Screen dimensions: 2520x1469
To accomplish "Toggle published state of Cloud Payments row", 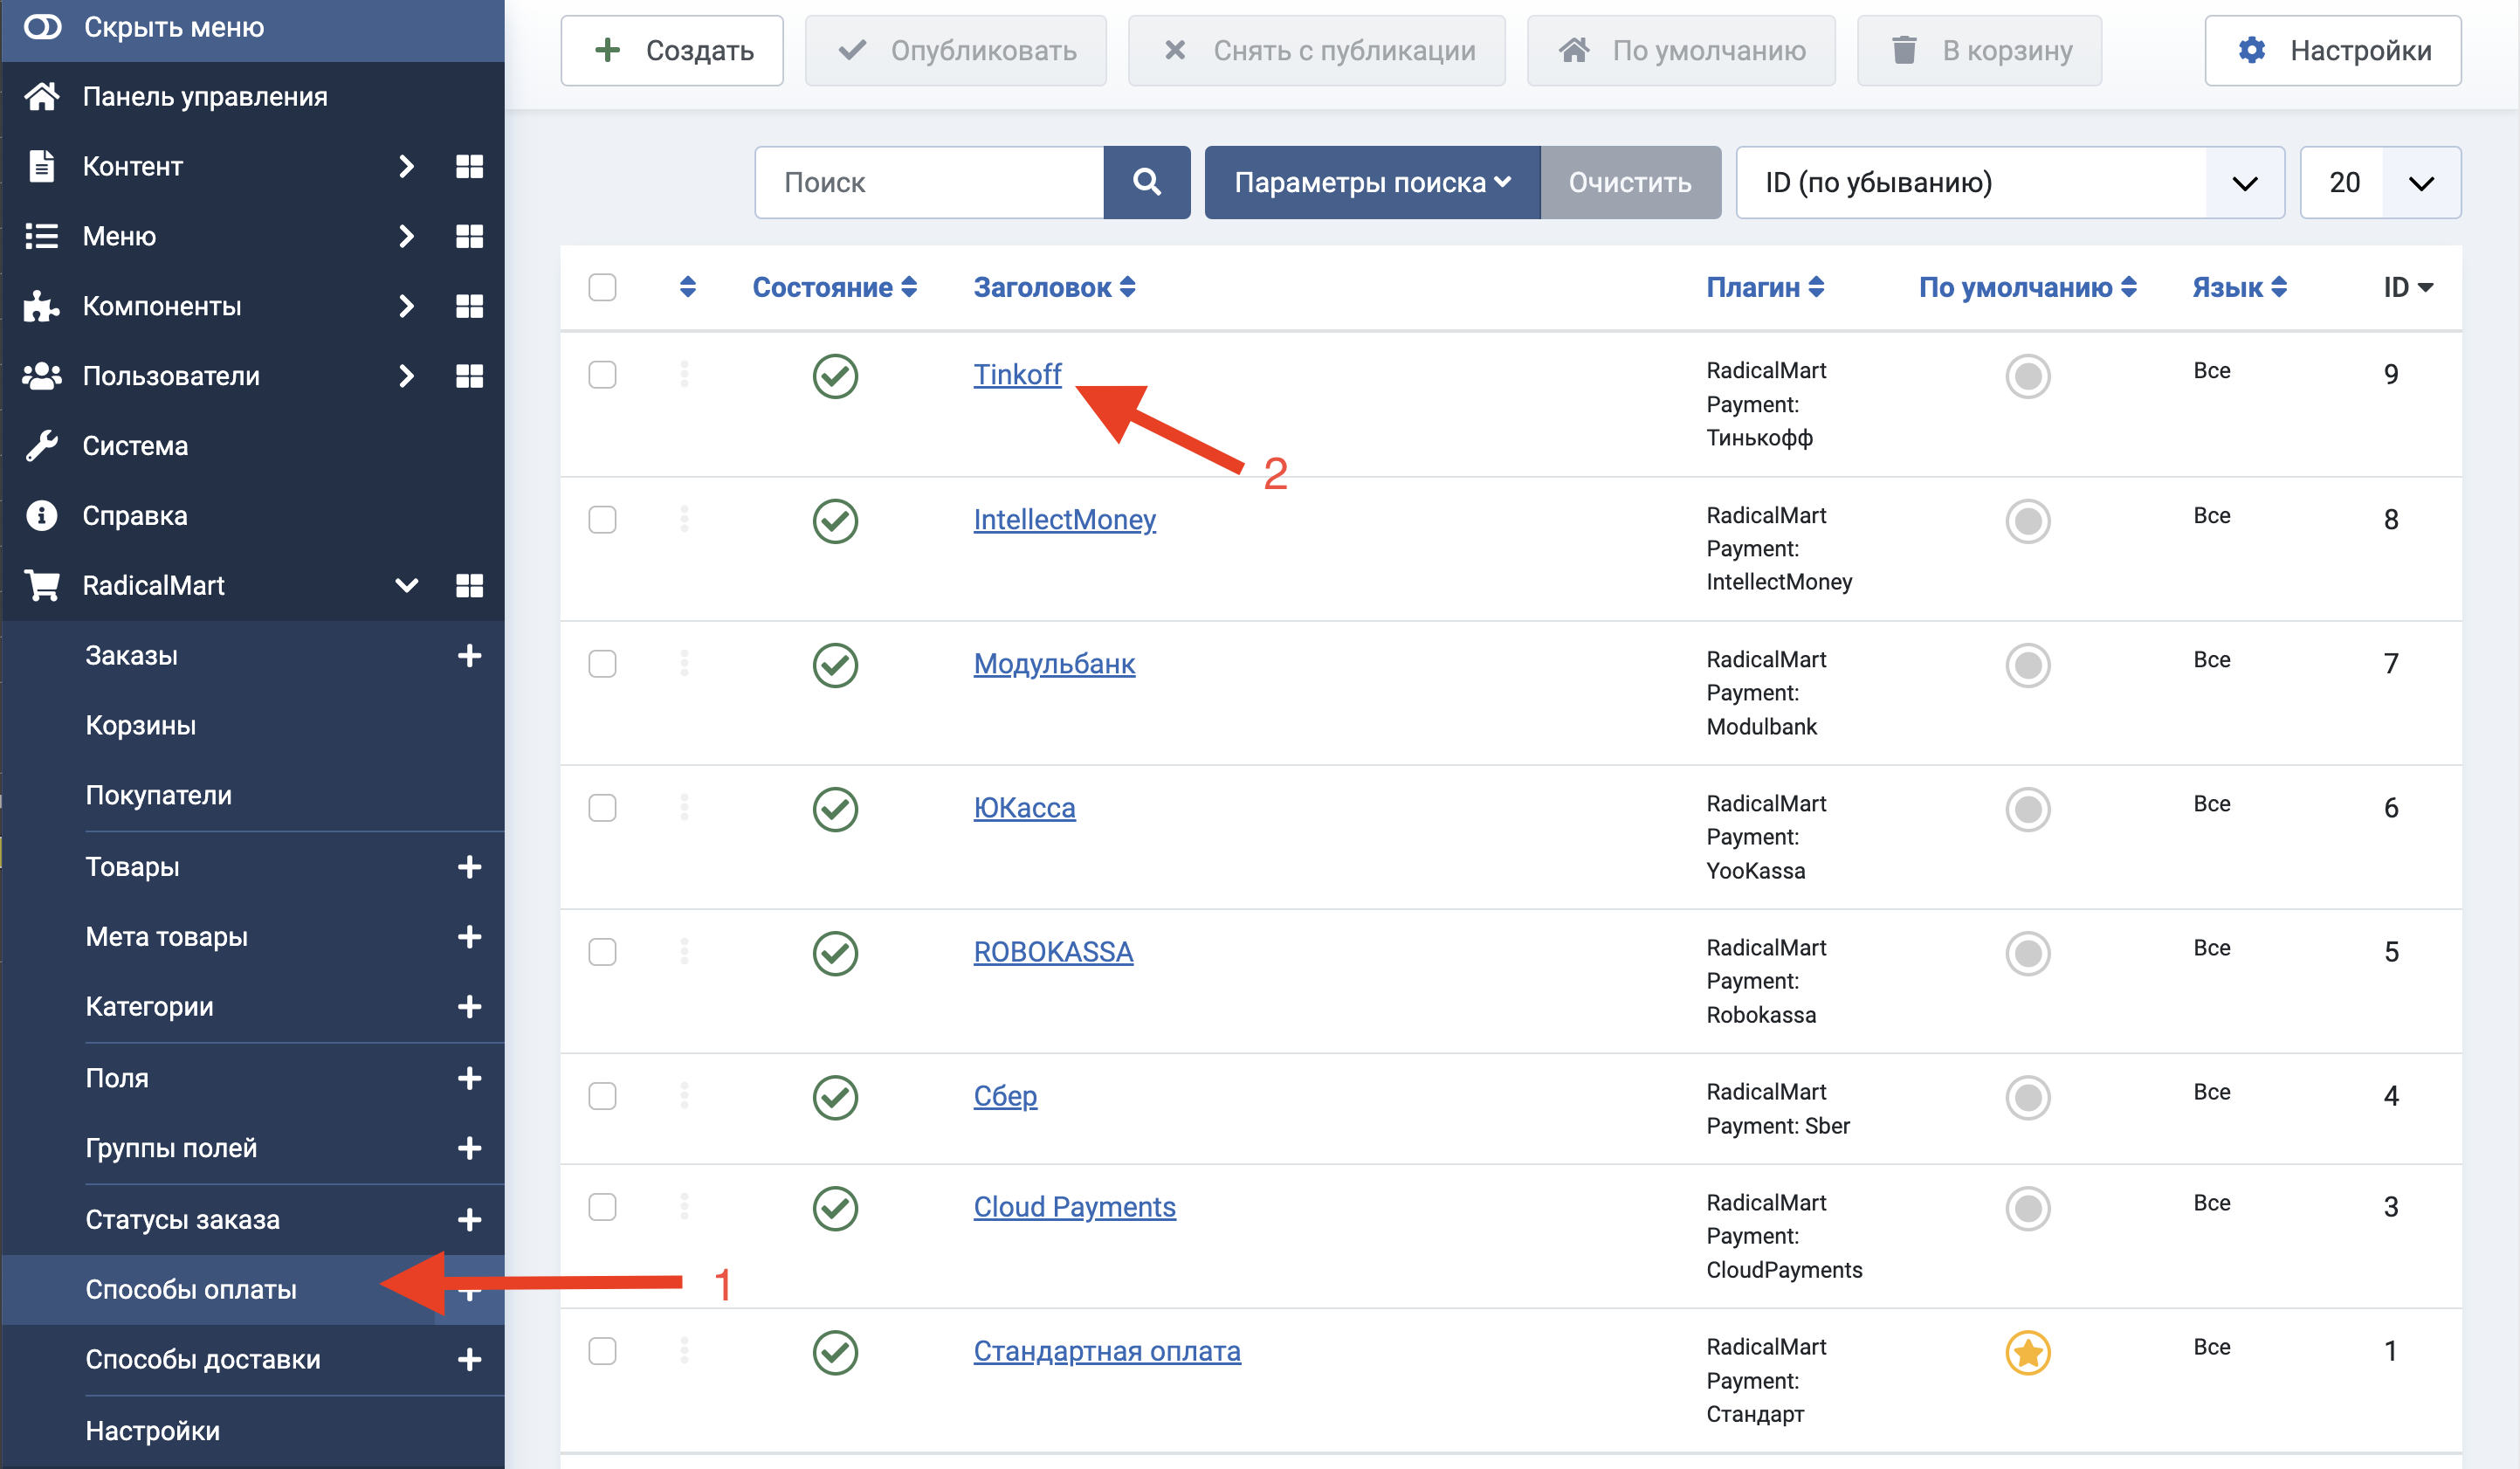I will 835,1208.
